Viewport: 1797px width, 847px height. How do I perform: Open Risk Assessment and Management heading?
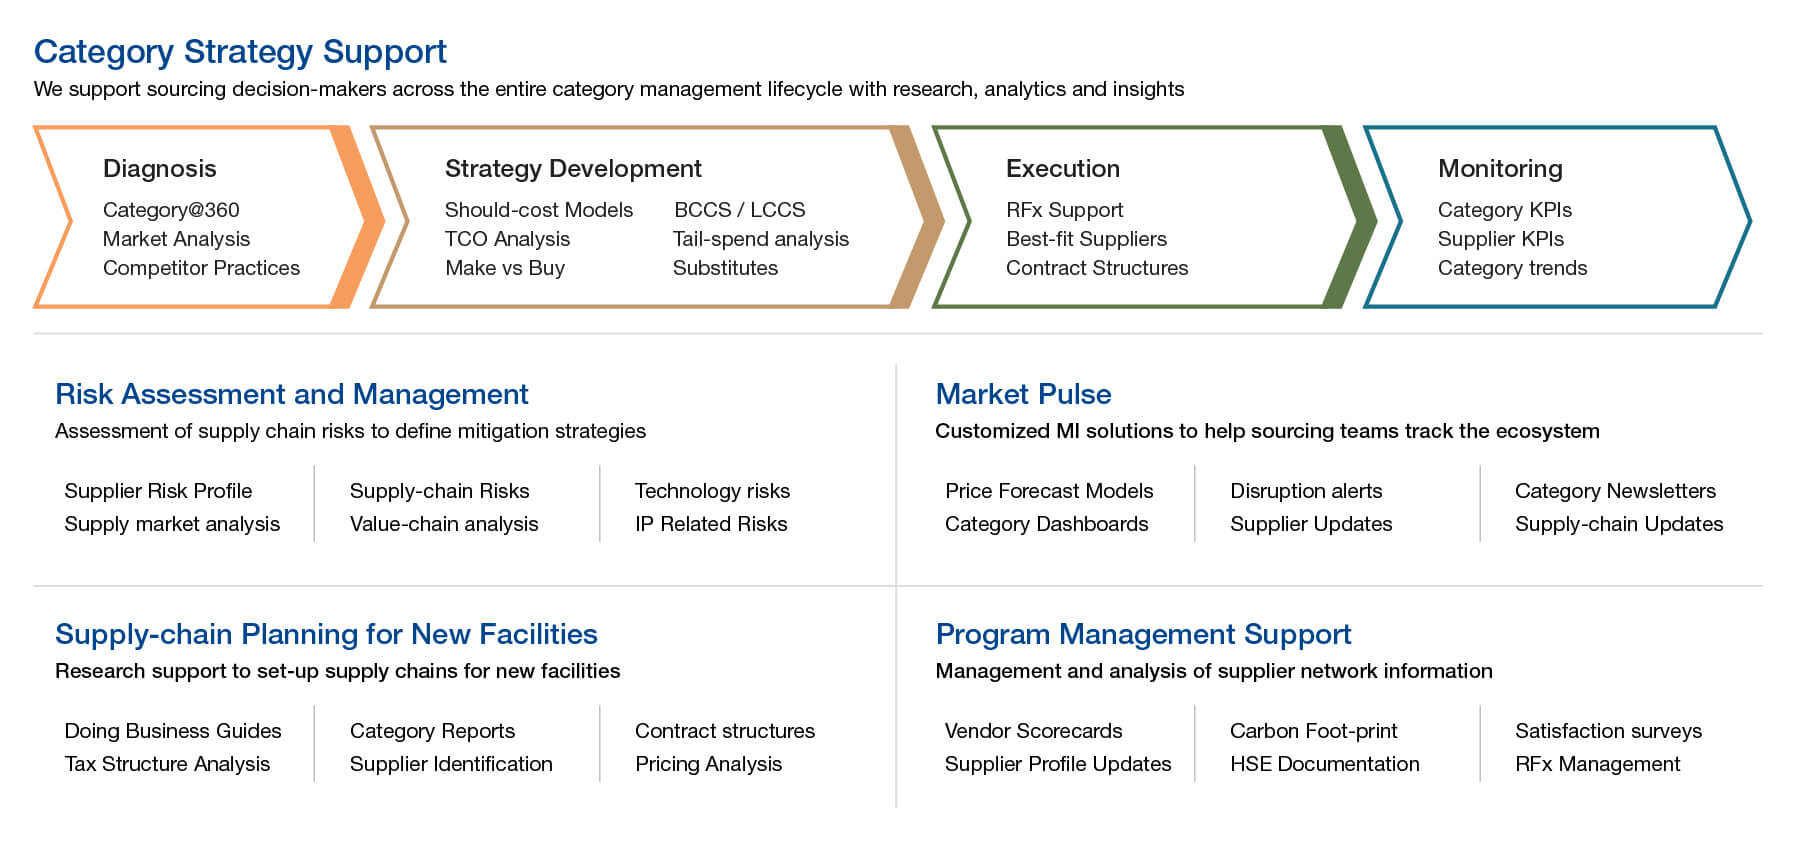(x=292, y=394)
